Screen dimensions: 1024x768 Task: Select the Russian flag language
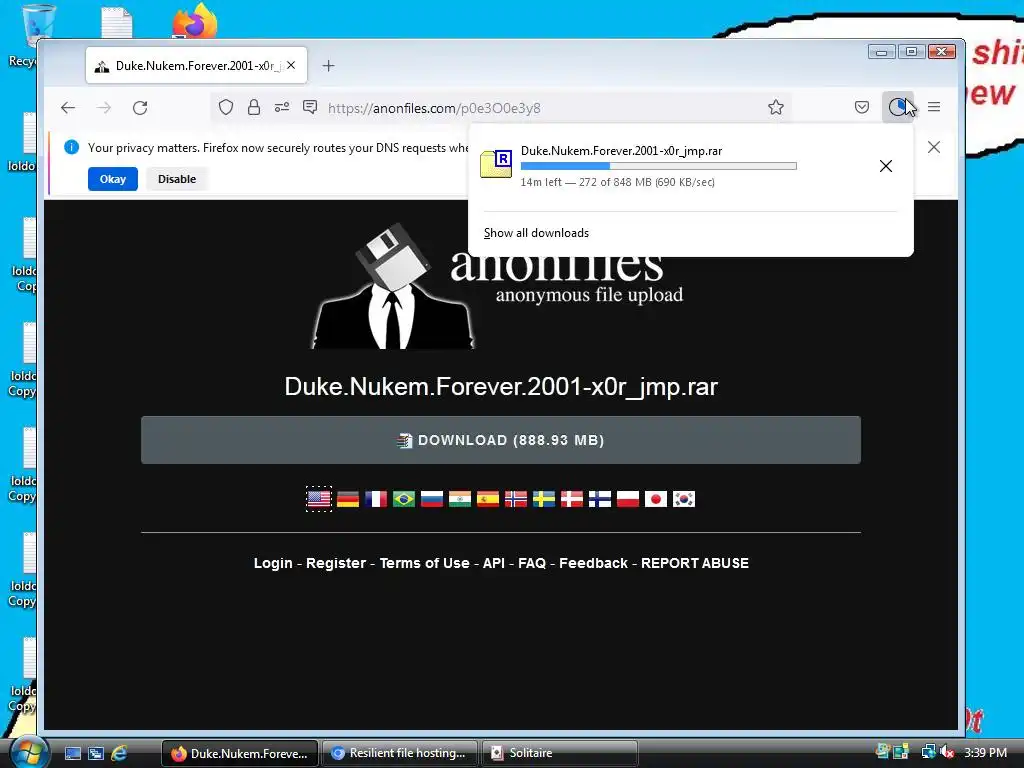[432, 499]
